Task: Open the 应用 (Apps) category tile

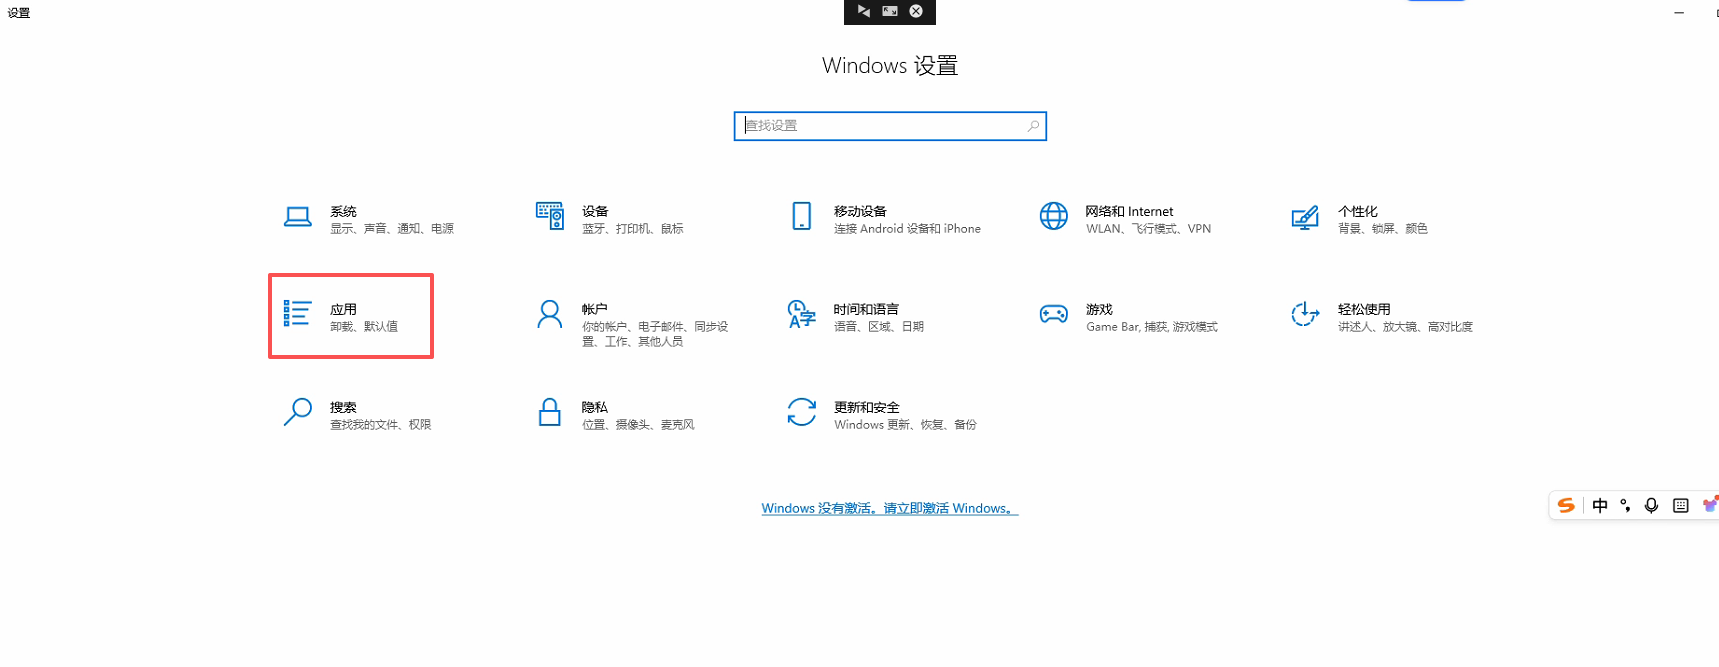Action: (351, 316)
